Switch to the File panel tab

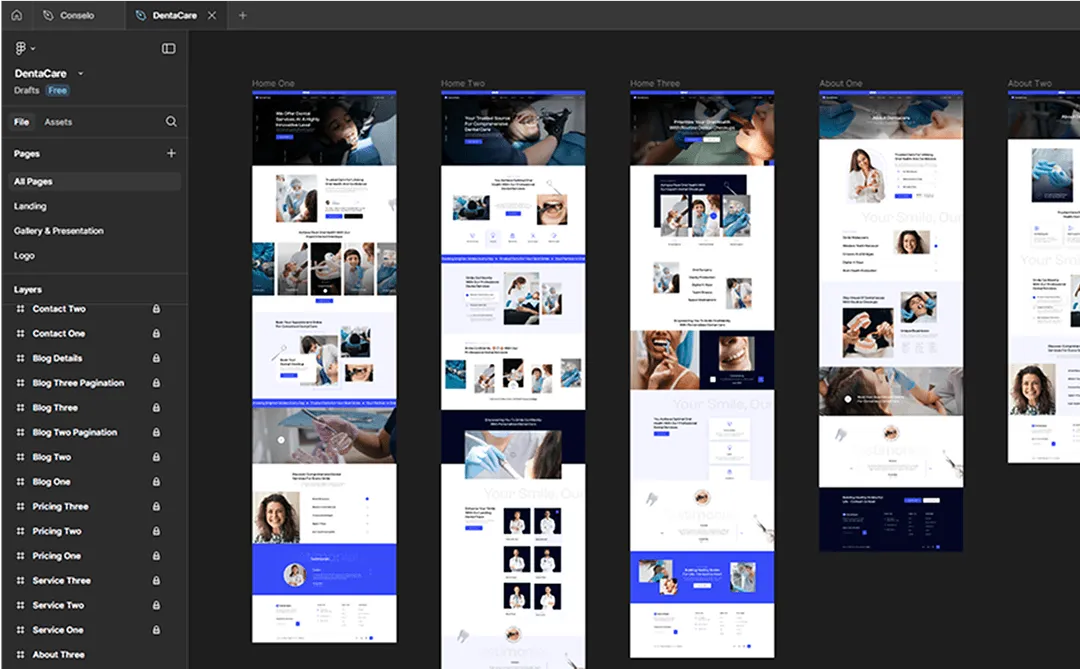[21, 122]
